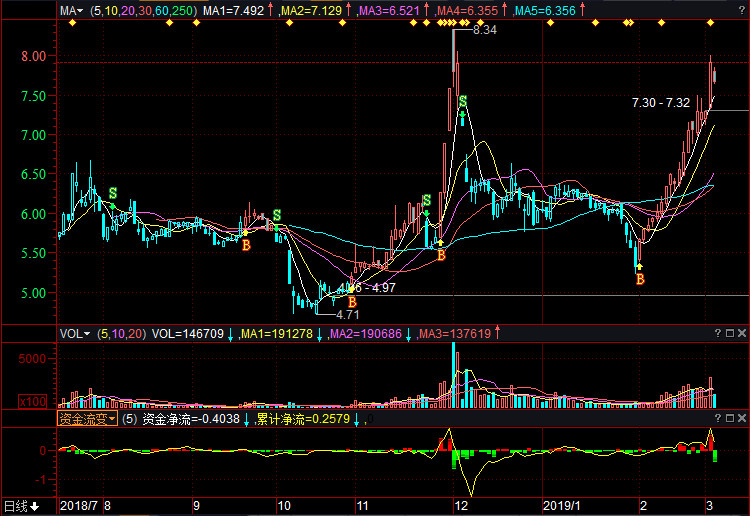This screenshot has width=750, height=516.
Task: Click the volume MA2=190686 value
Action: (x=366, y=334)
